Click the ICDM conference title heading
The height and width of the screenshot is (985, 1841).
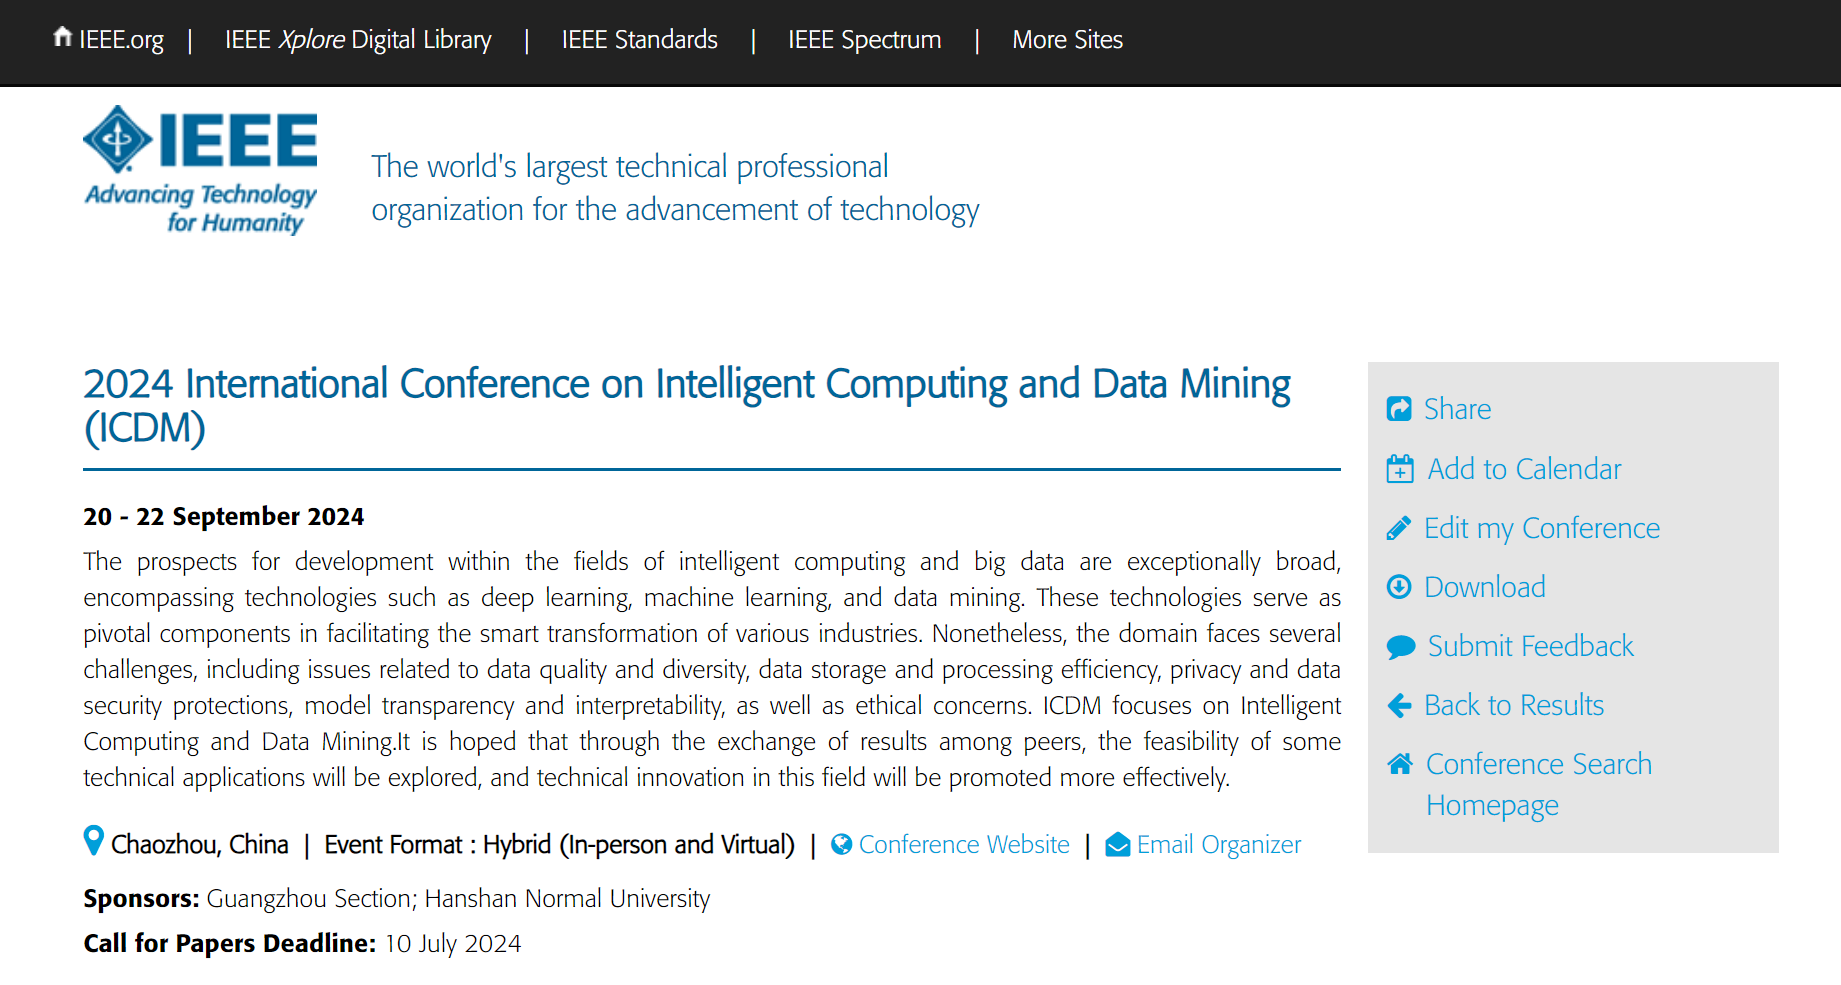(x=687, y=406)
